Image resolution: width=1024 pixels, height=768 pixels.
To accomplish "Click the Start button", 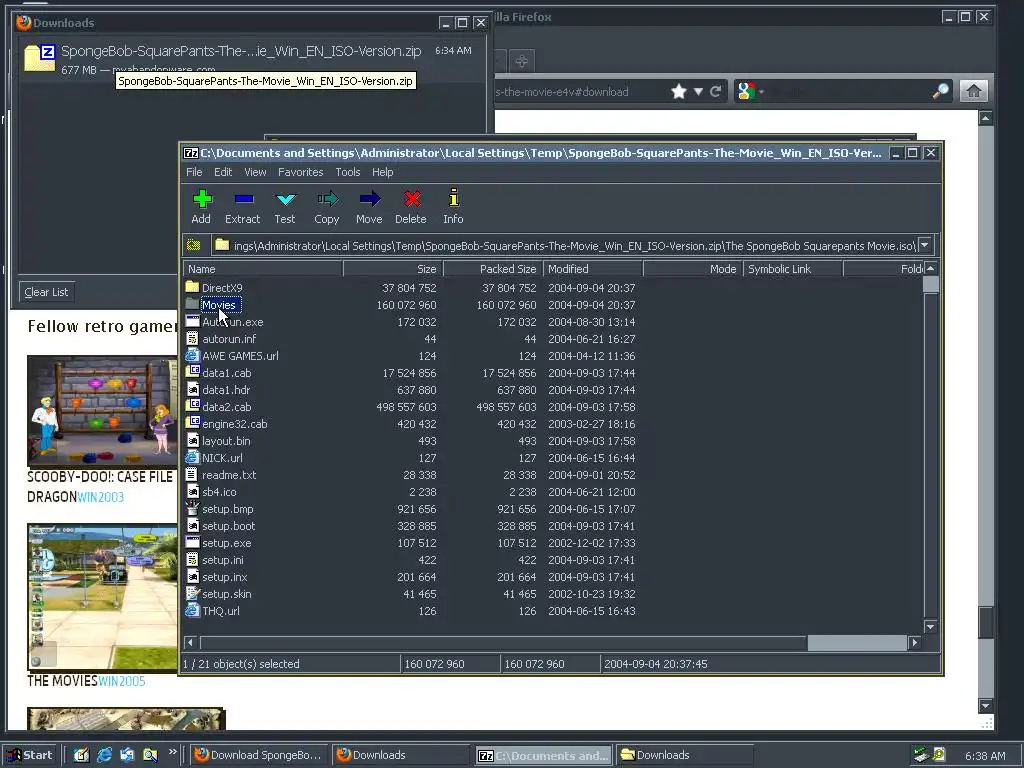I will coord(29,755).
